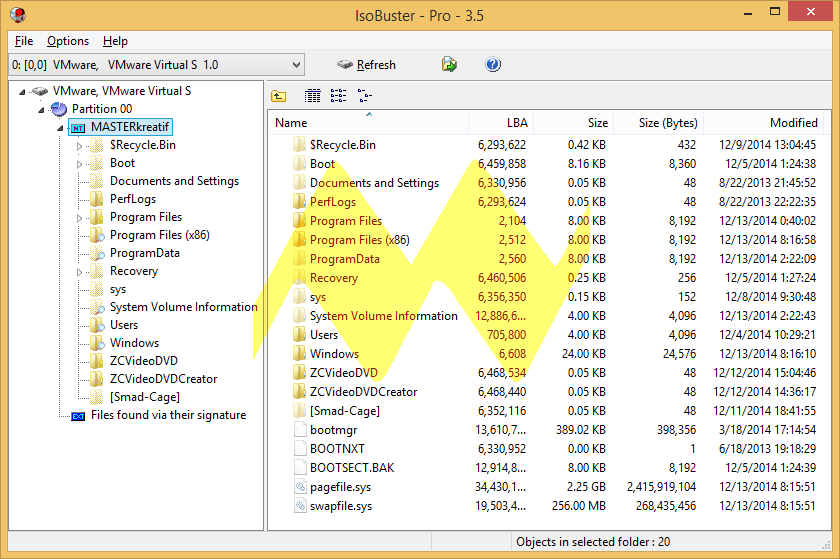Click BOOTSECT.BAK file icon in list
840x559 pixels.
click(300, 468)
